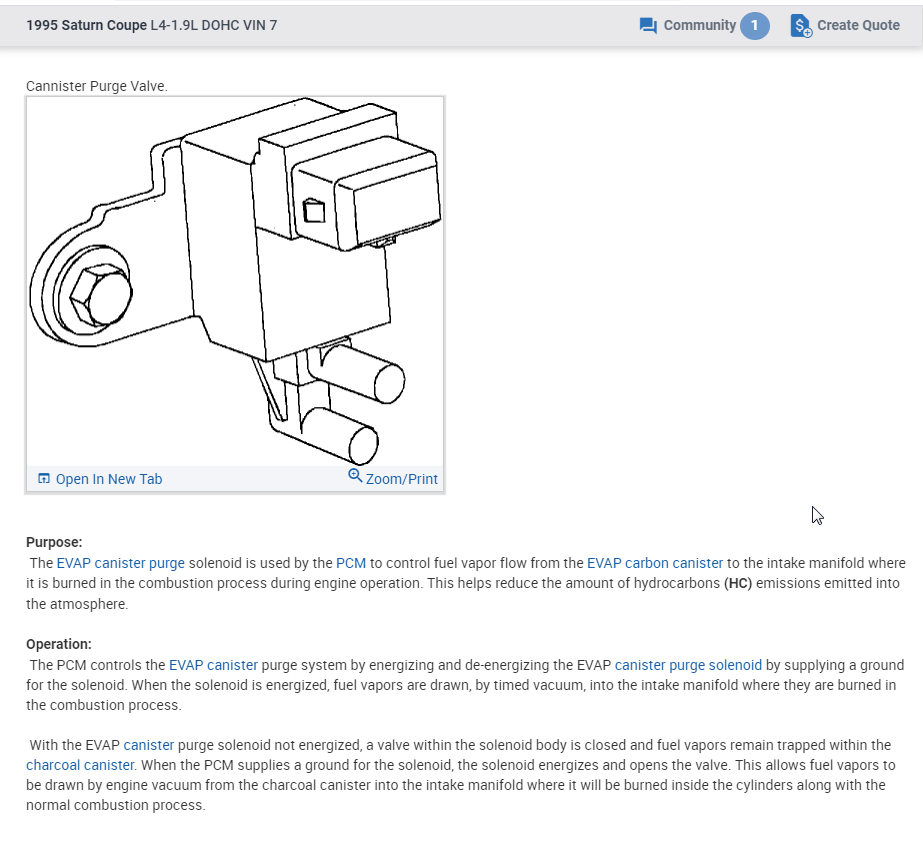Click the canister purge valve diagram
This screenshot has width=923, height=842.
pos(235,282)
